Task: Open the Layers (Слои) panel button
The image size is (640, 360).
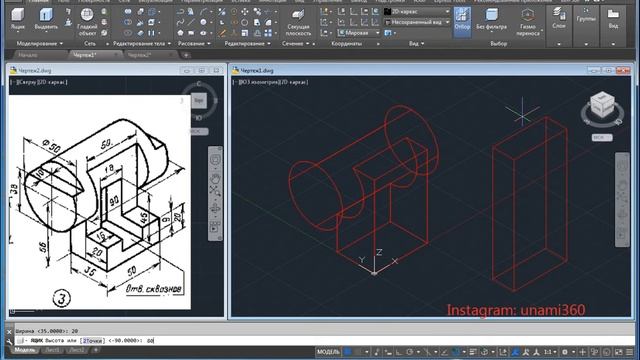Action: [x=559, y=18]
